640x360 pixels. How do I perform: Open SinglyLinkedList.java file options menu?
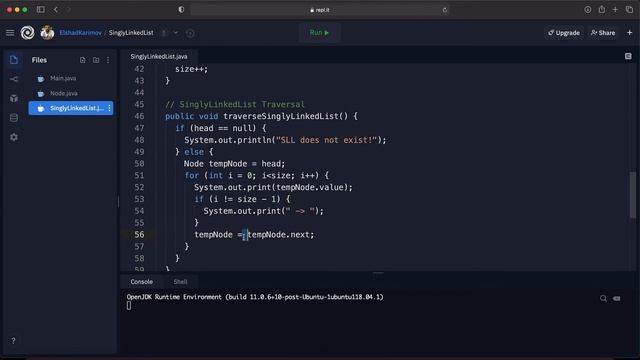pos(109,108)
